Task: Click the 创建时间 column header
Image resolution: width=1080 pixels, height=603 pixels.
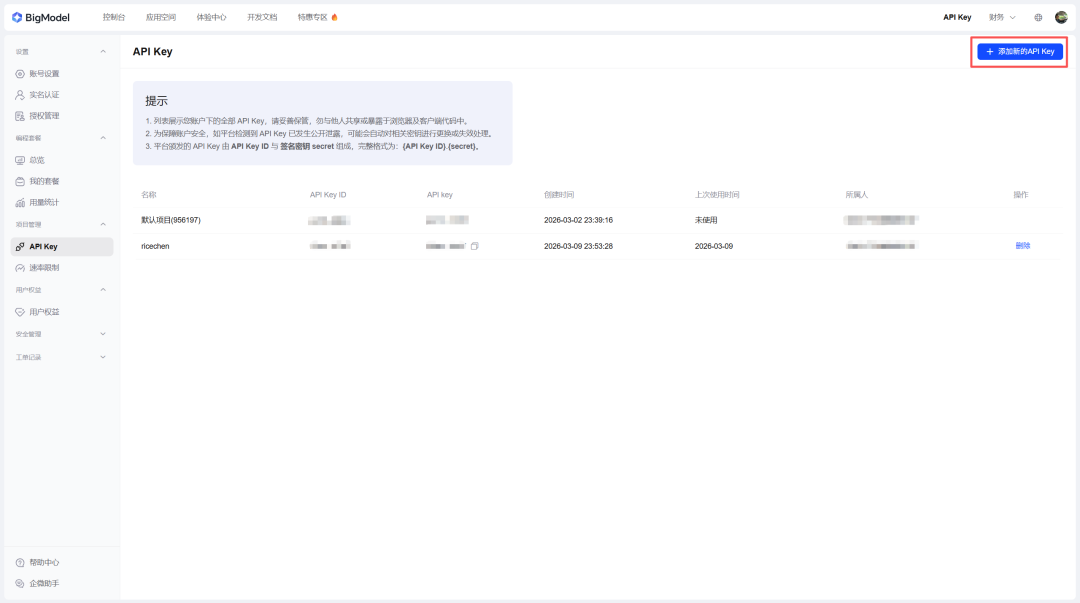Action: coord(559,195)
